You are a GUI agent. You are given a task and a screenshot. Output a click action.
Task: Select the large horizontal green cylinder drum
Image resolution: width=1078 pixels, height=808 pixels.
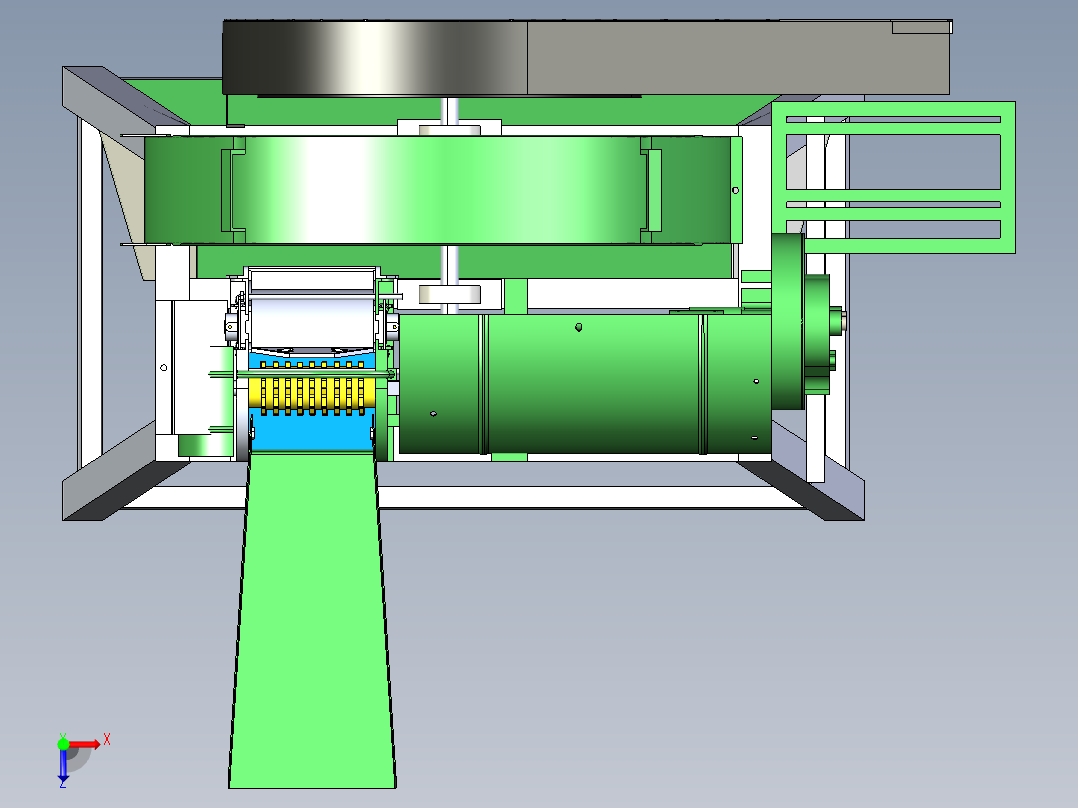click(x=584, y=384)
